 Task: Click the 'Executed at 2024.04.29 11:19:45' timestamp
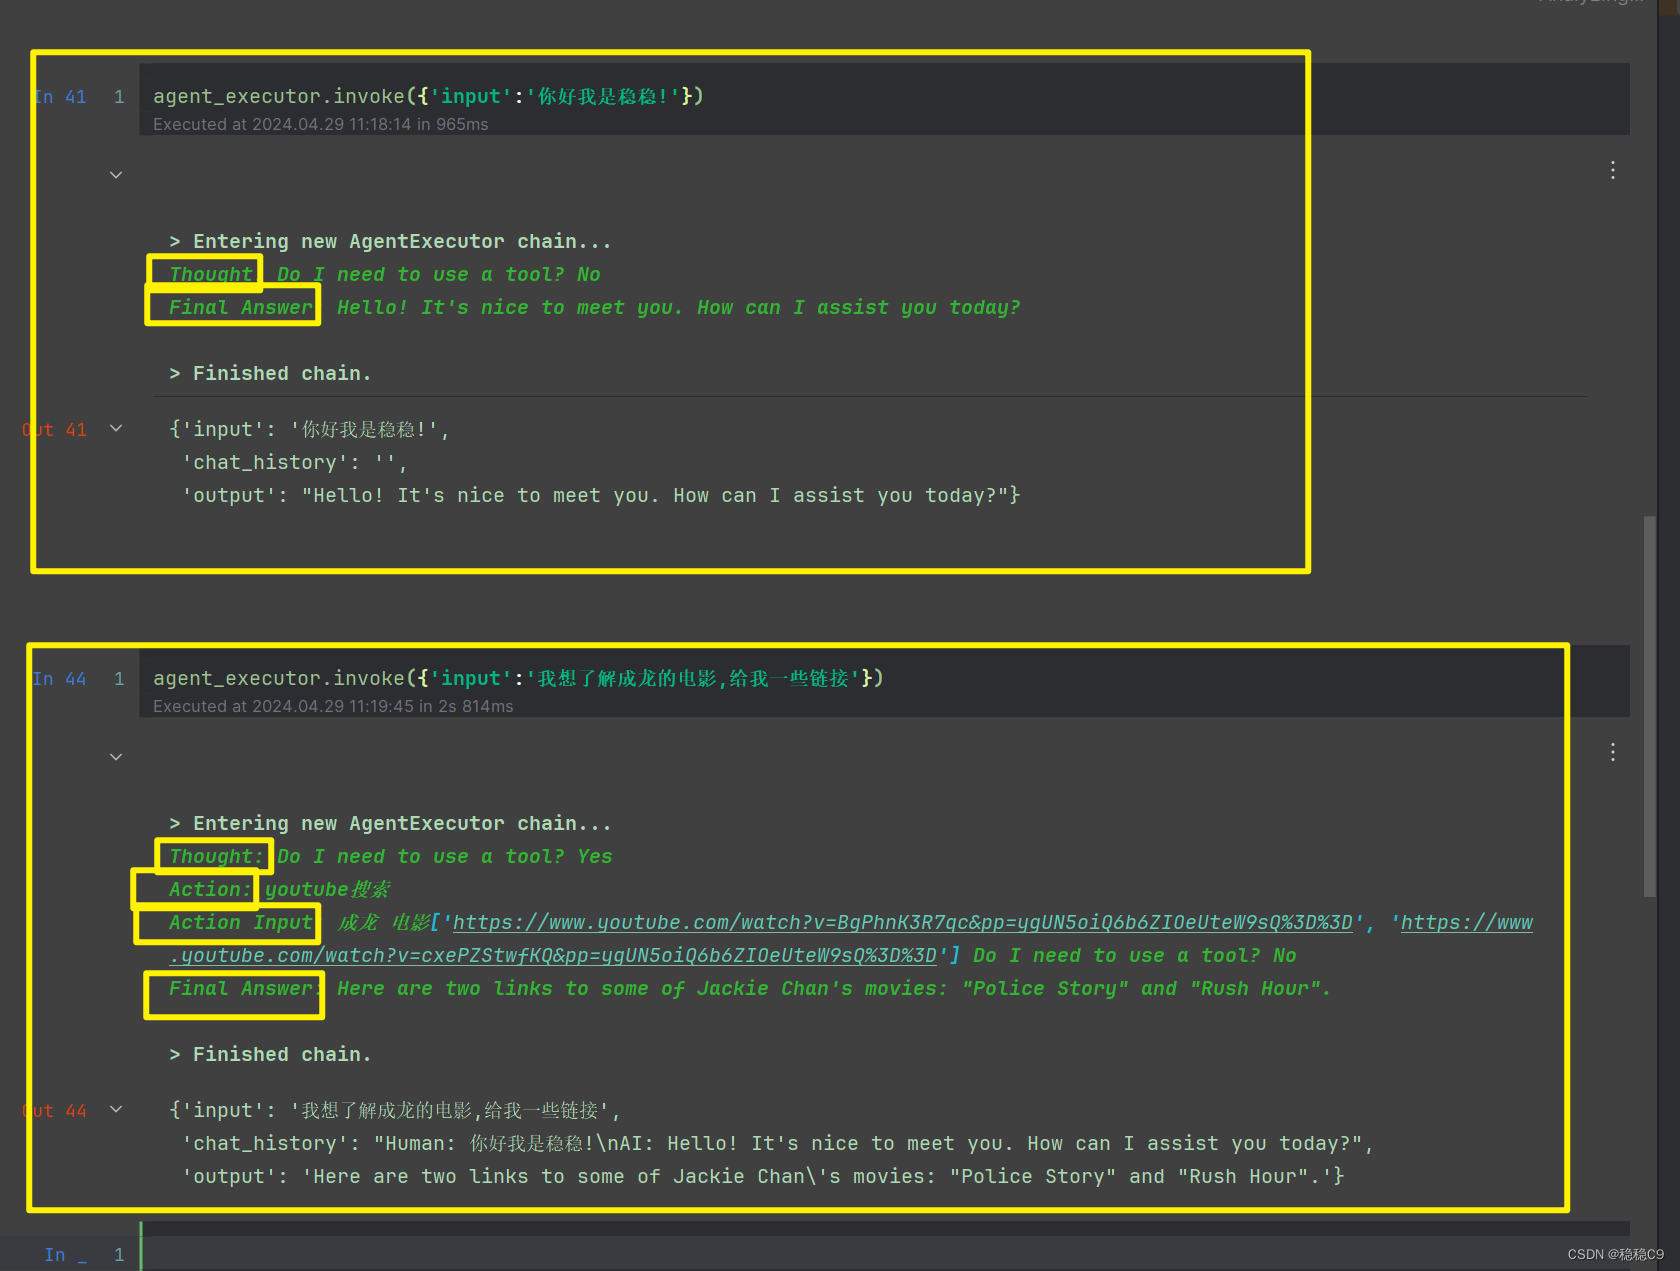pos(333,706)
